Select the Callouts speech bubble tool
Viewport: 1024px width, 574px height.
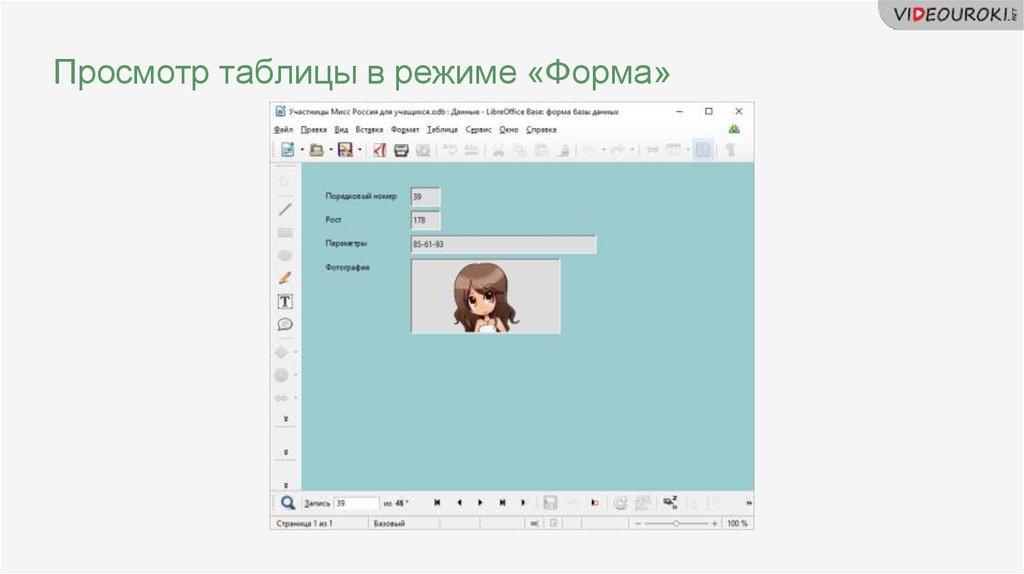pos(285,324)
